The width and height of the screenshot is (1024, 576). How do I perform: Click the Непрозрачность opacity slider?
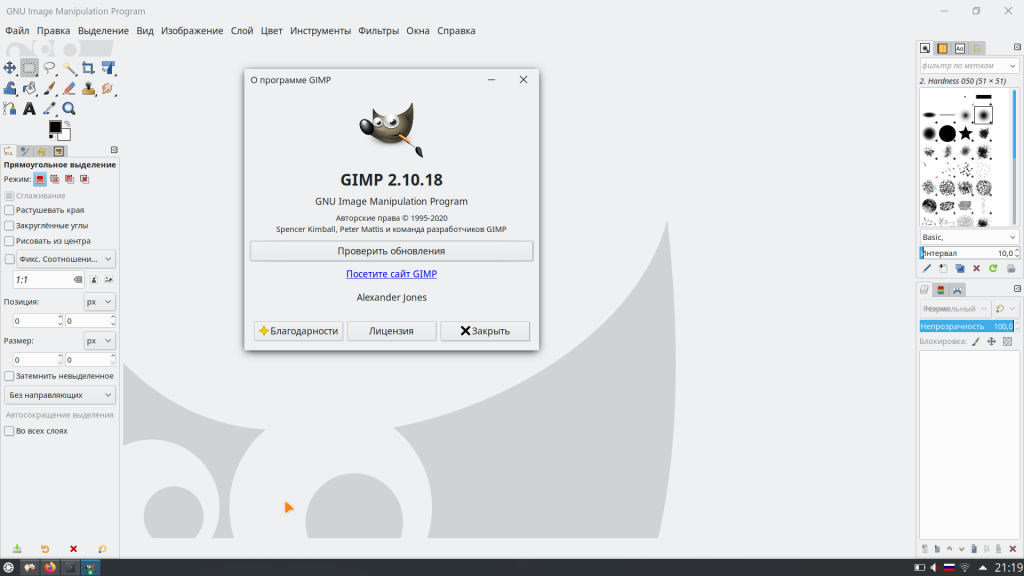click(967, 326)
